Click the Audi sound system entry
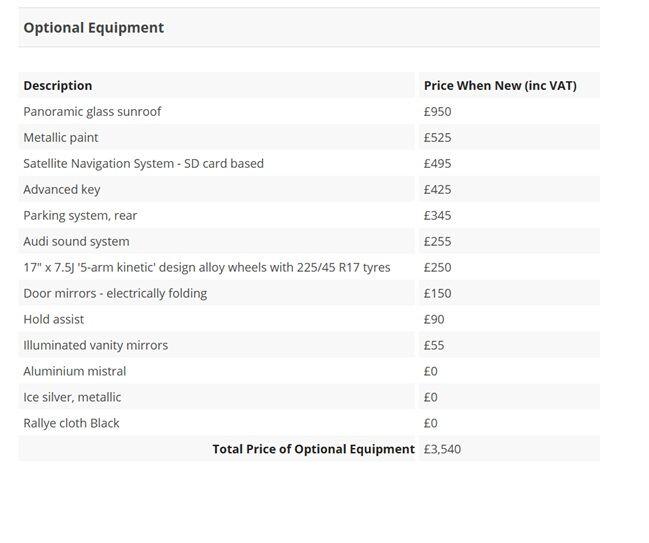This screenshot has width=649, height=543. pos(76,242)
